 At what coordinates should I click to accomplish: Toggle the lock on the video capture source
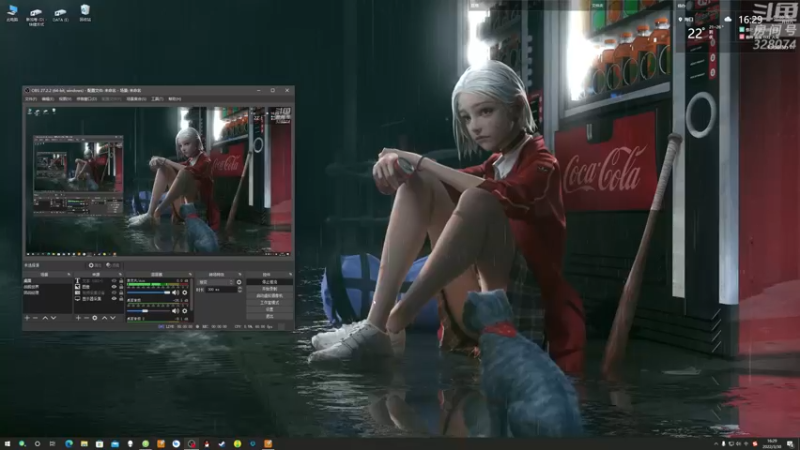(121, 293)
